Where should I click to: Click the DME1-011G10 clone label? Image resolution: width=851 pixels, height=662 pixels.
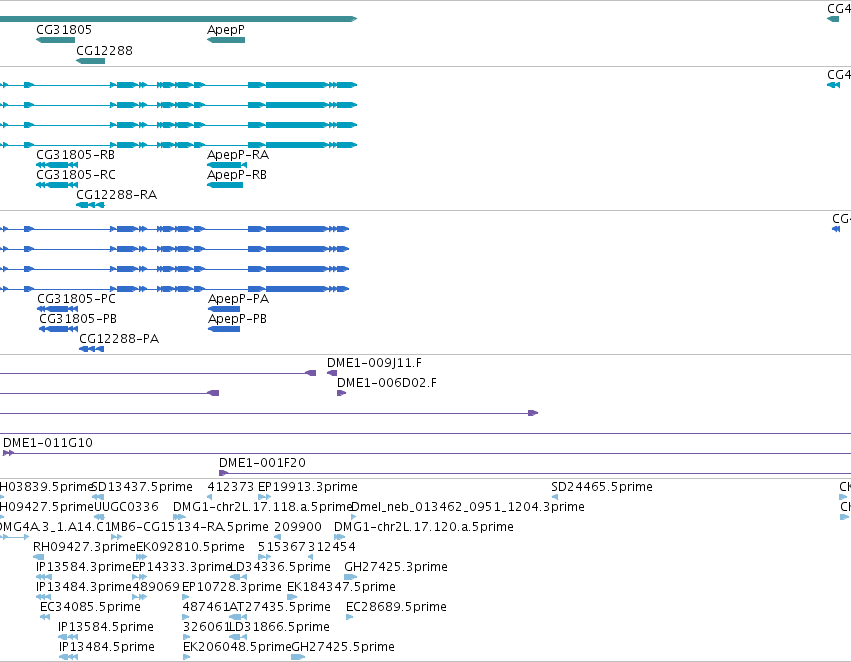click(x=48, y=443)
